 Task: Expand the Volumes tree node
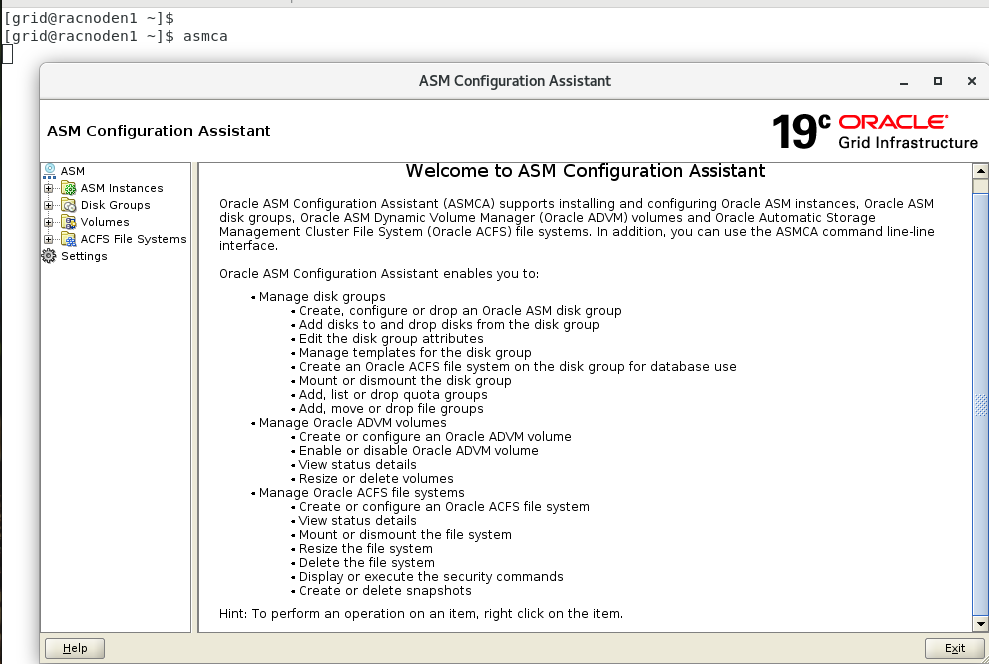[x=49, y=222]
